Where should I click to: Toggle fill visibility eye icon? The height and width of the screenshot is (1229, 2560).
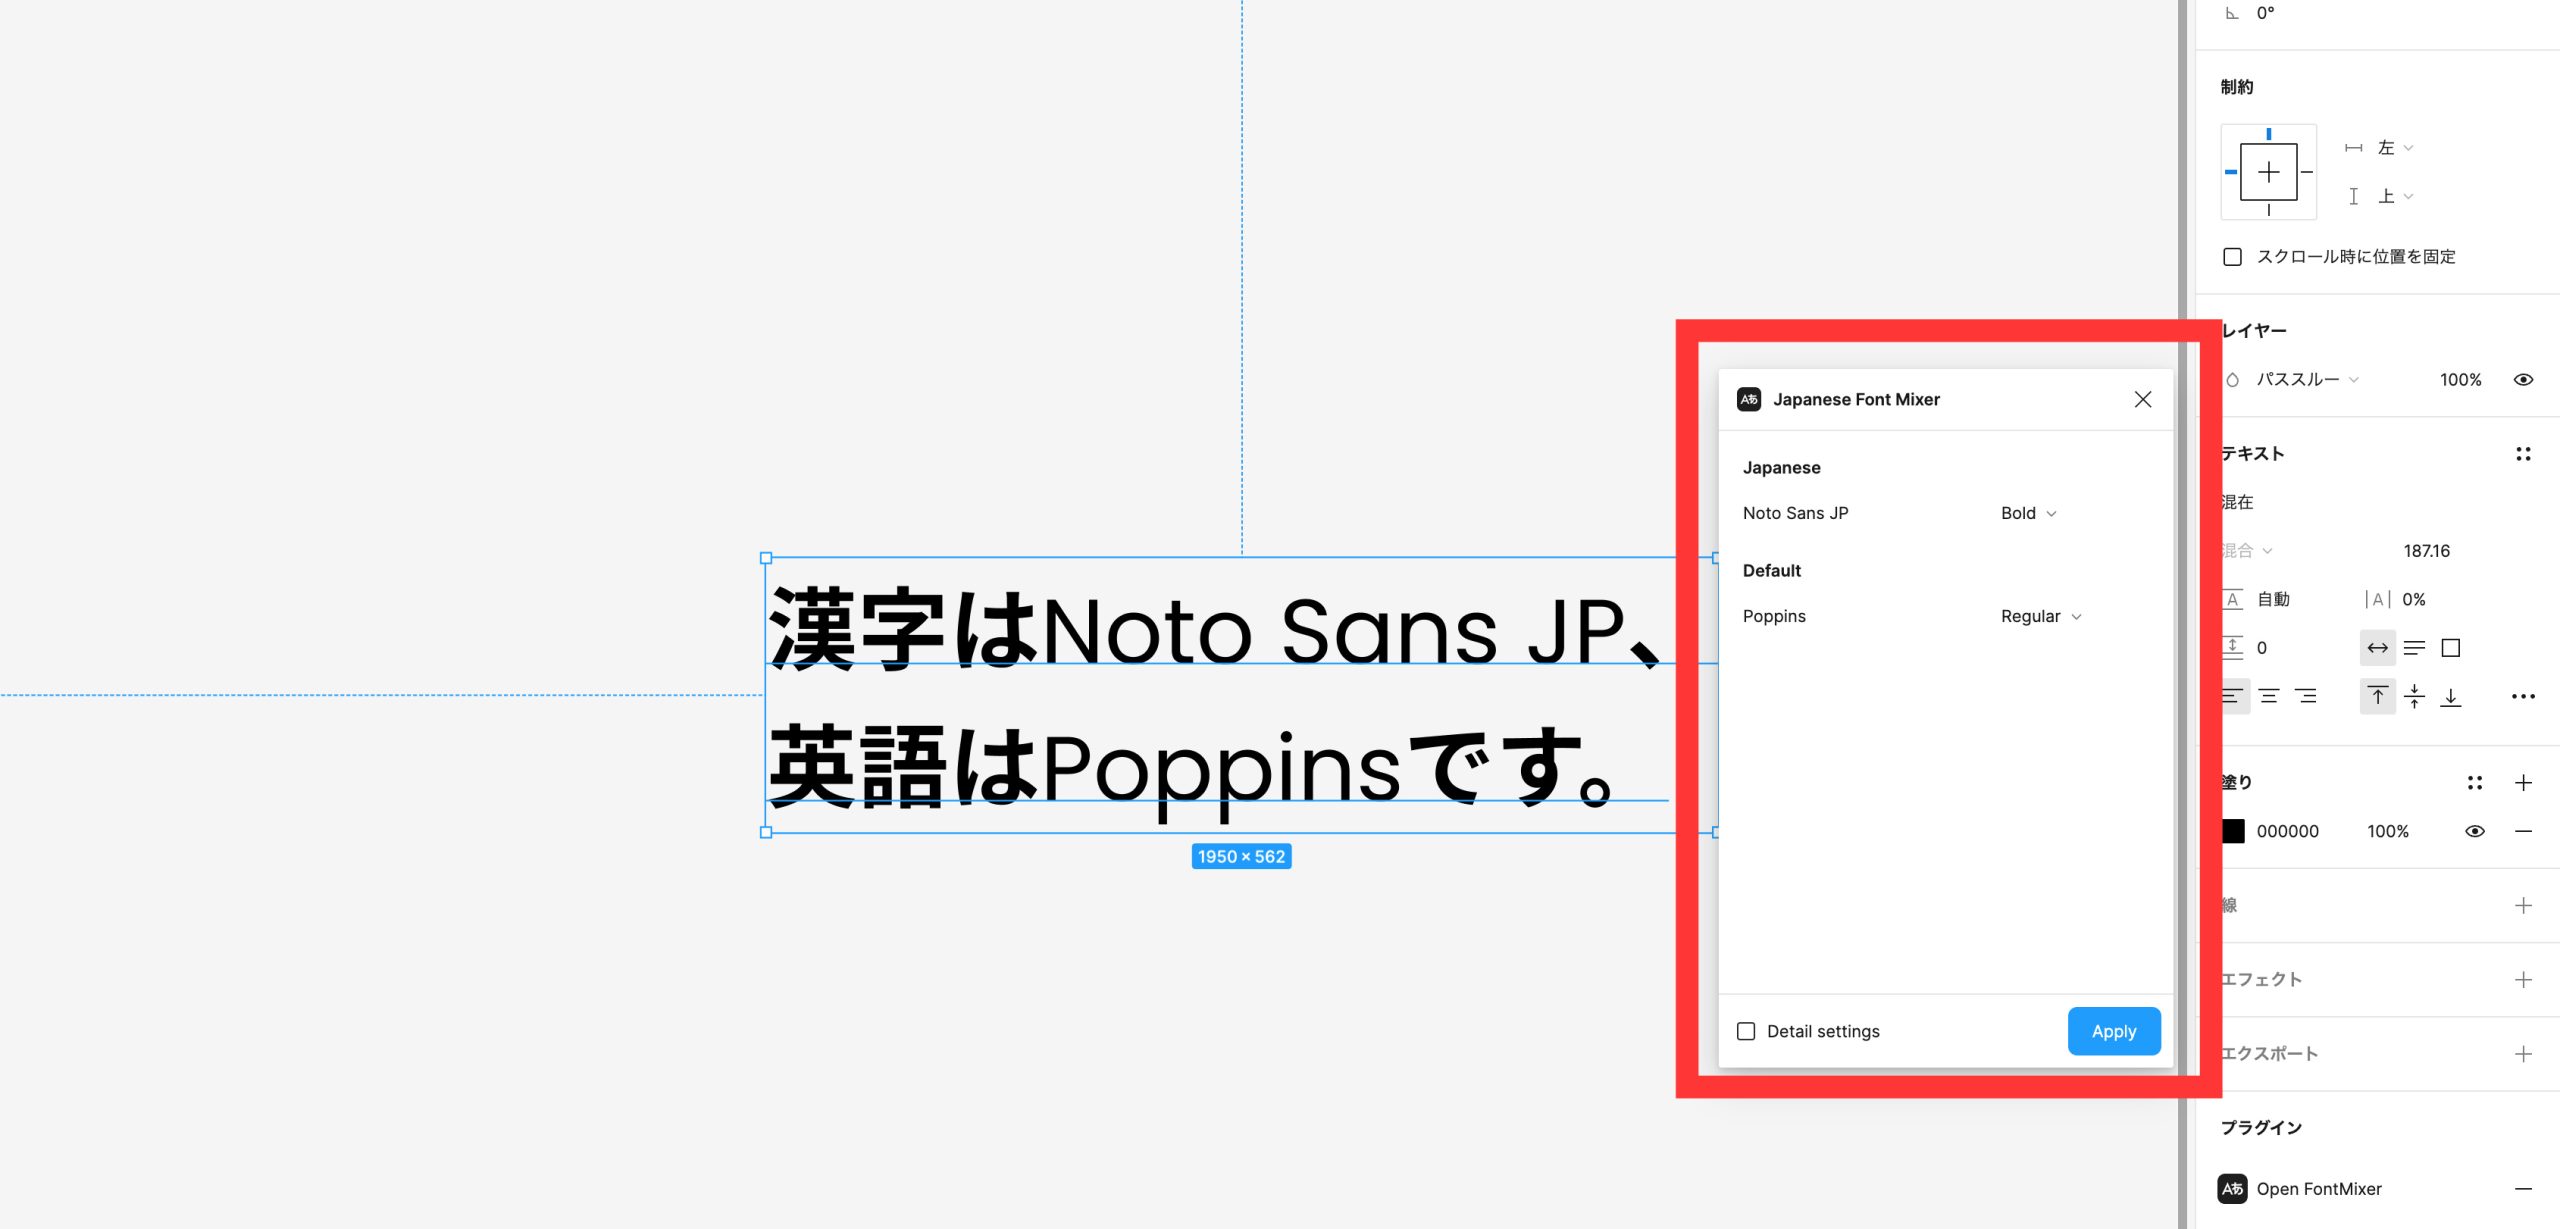tap(2475, 831)
